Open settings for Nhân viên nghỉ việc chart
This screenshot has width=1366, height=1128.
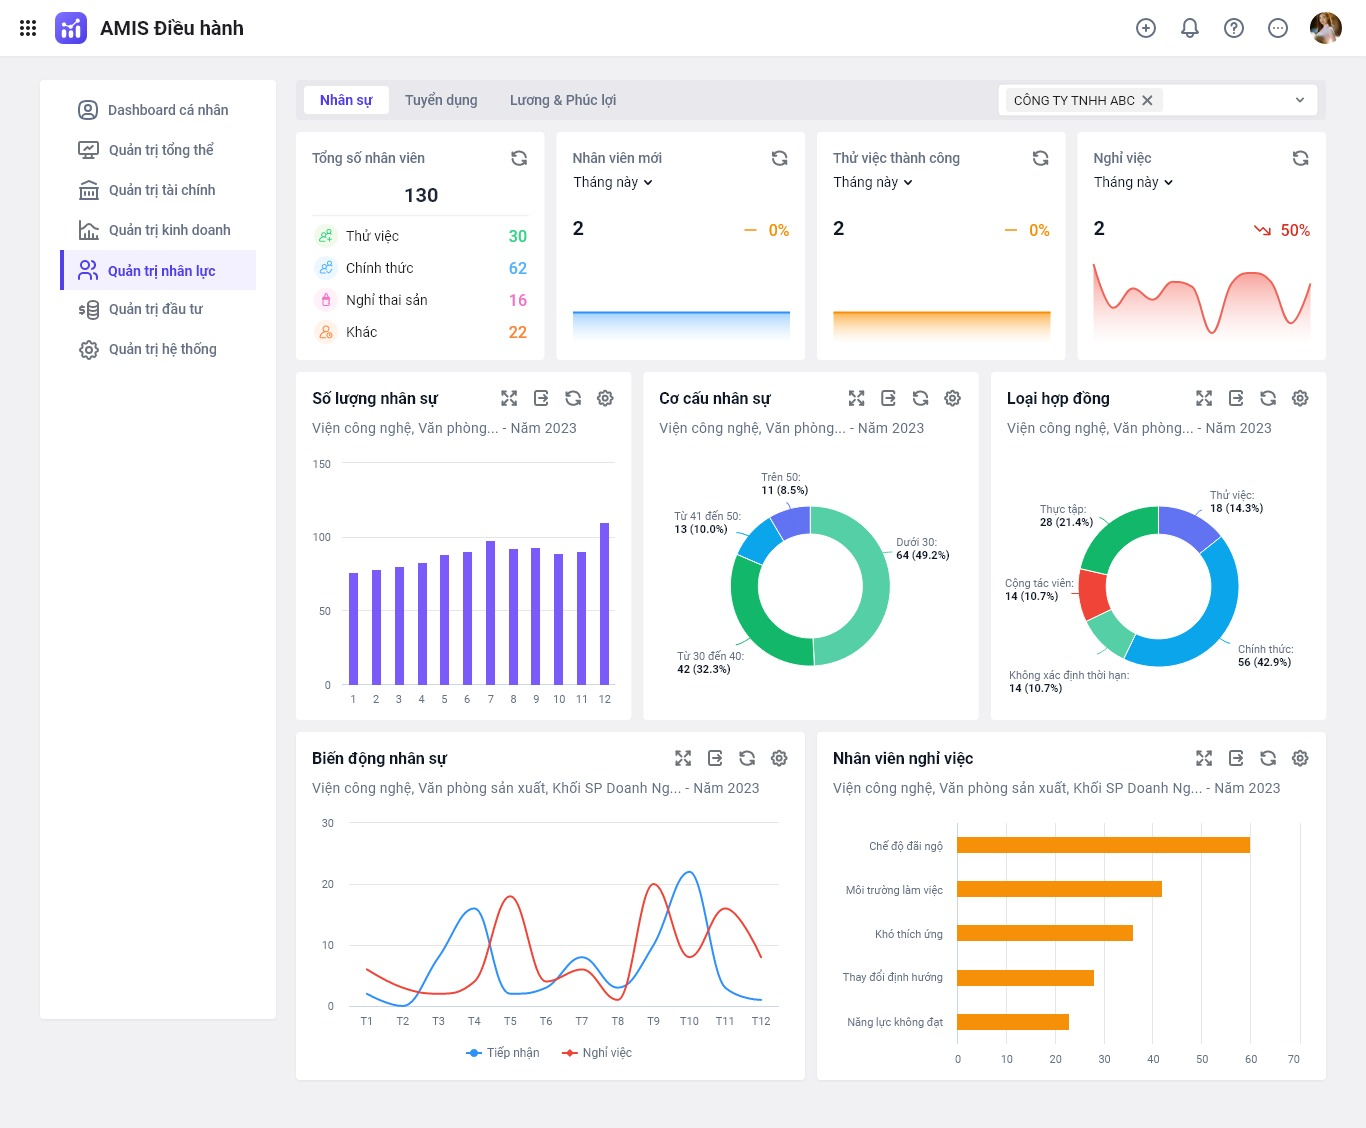tap(1300, 758)
